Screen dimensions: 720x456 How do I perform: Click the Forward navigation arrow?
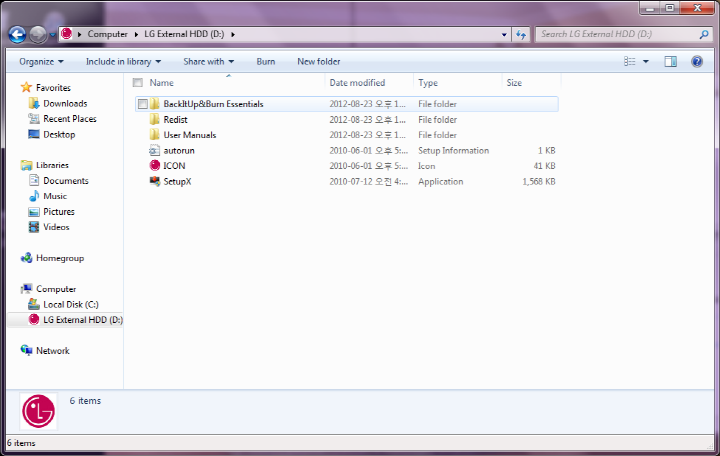38,34
